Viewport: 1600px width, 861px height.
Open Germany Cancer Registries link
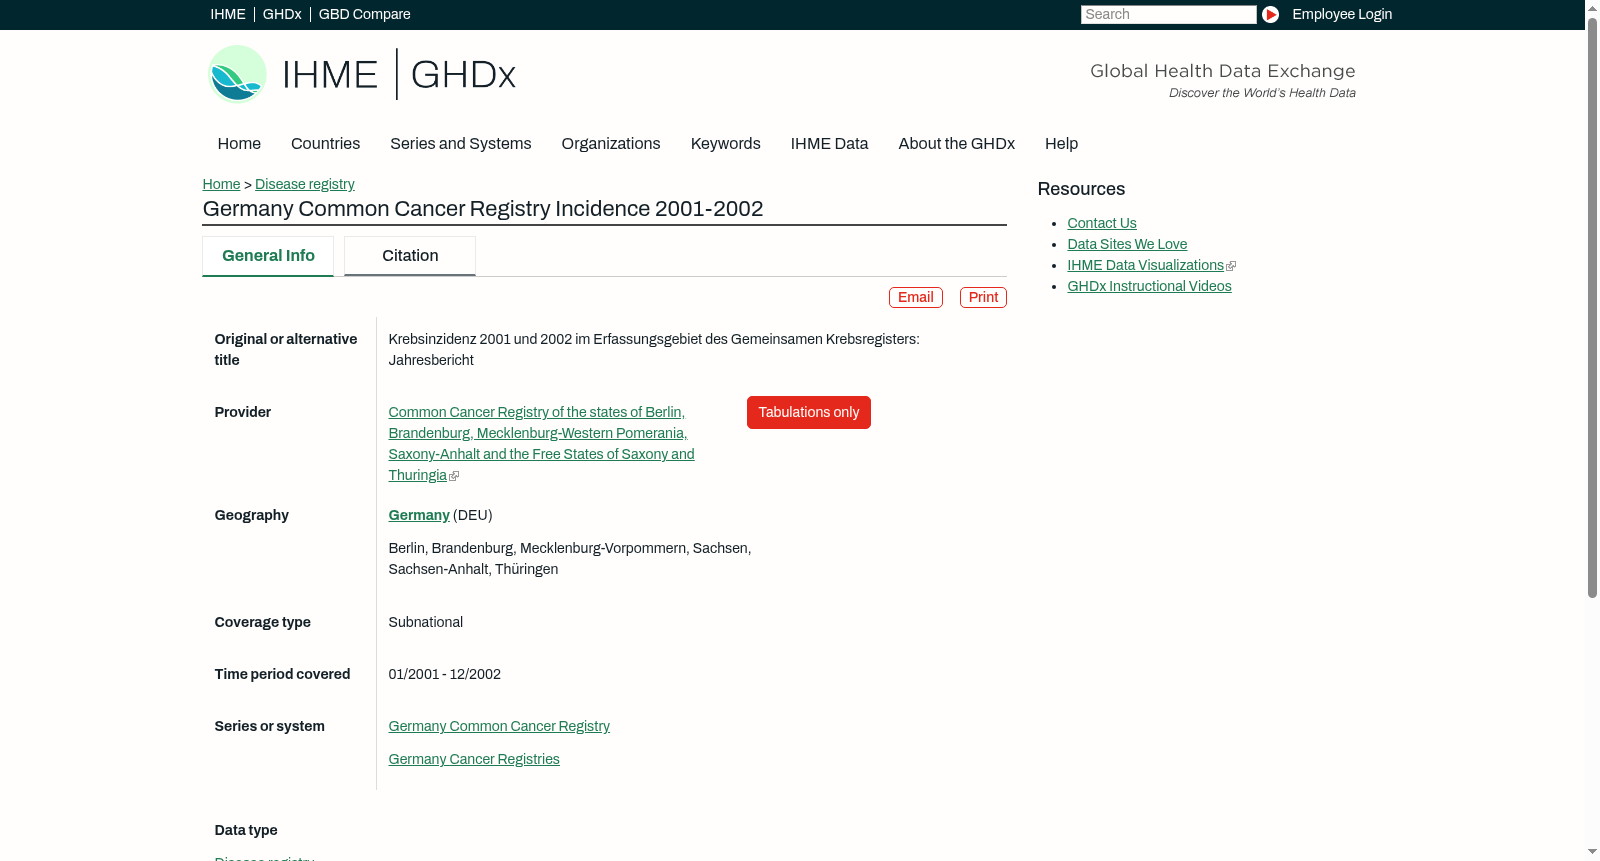(474, 759)
